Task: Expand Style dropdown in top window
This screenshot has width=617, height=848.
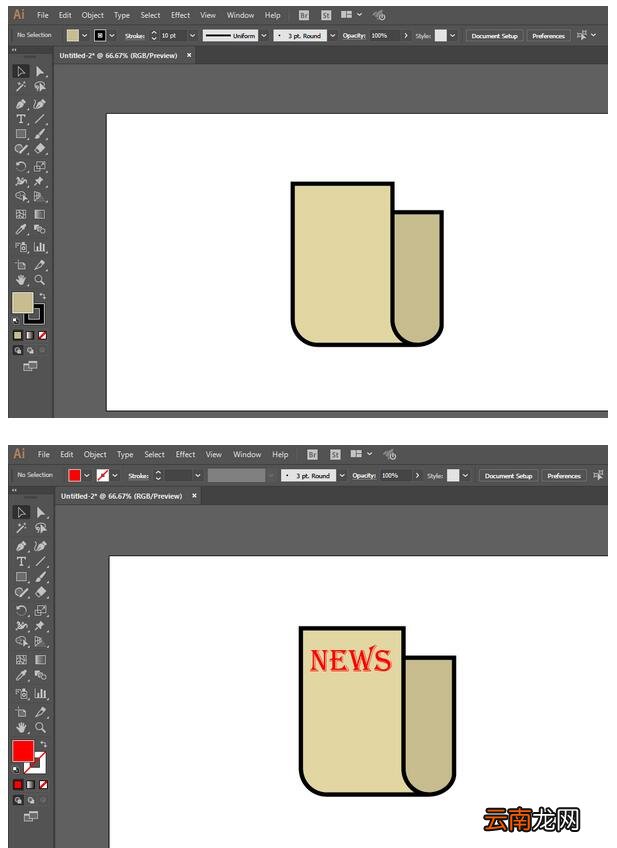Action: (453, 36)
